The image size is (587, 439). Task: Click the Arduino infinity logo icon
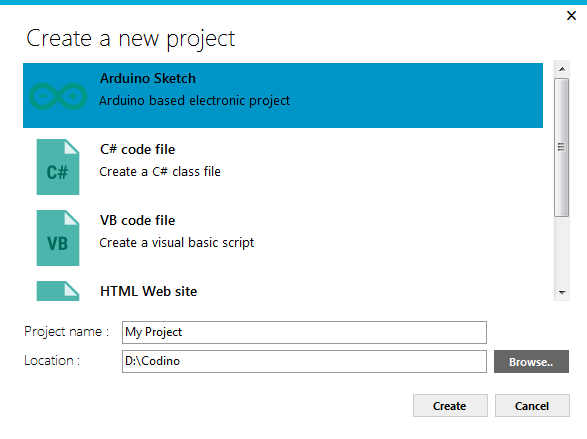58,96
